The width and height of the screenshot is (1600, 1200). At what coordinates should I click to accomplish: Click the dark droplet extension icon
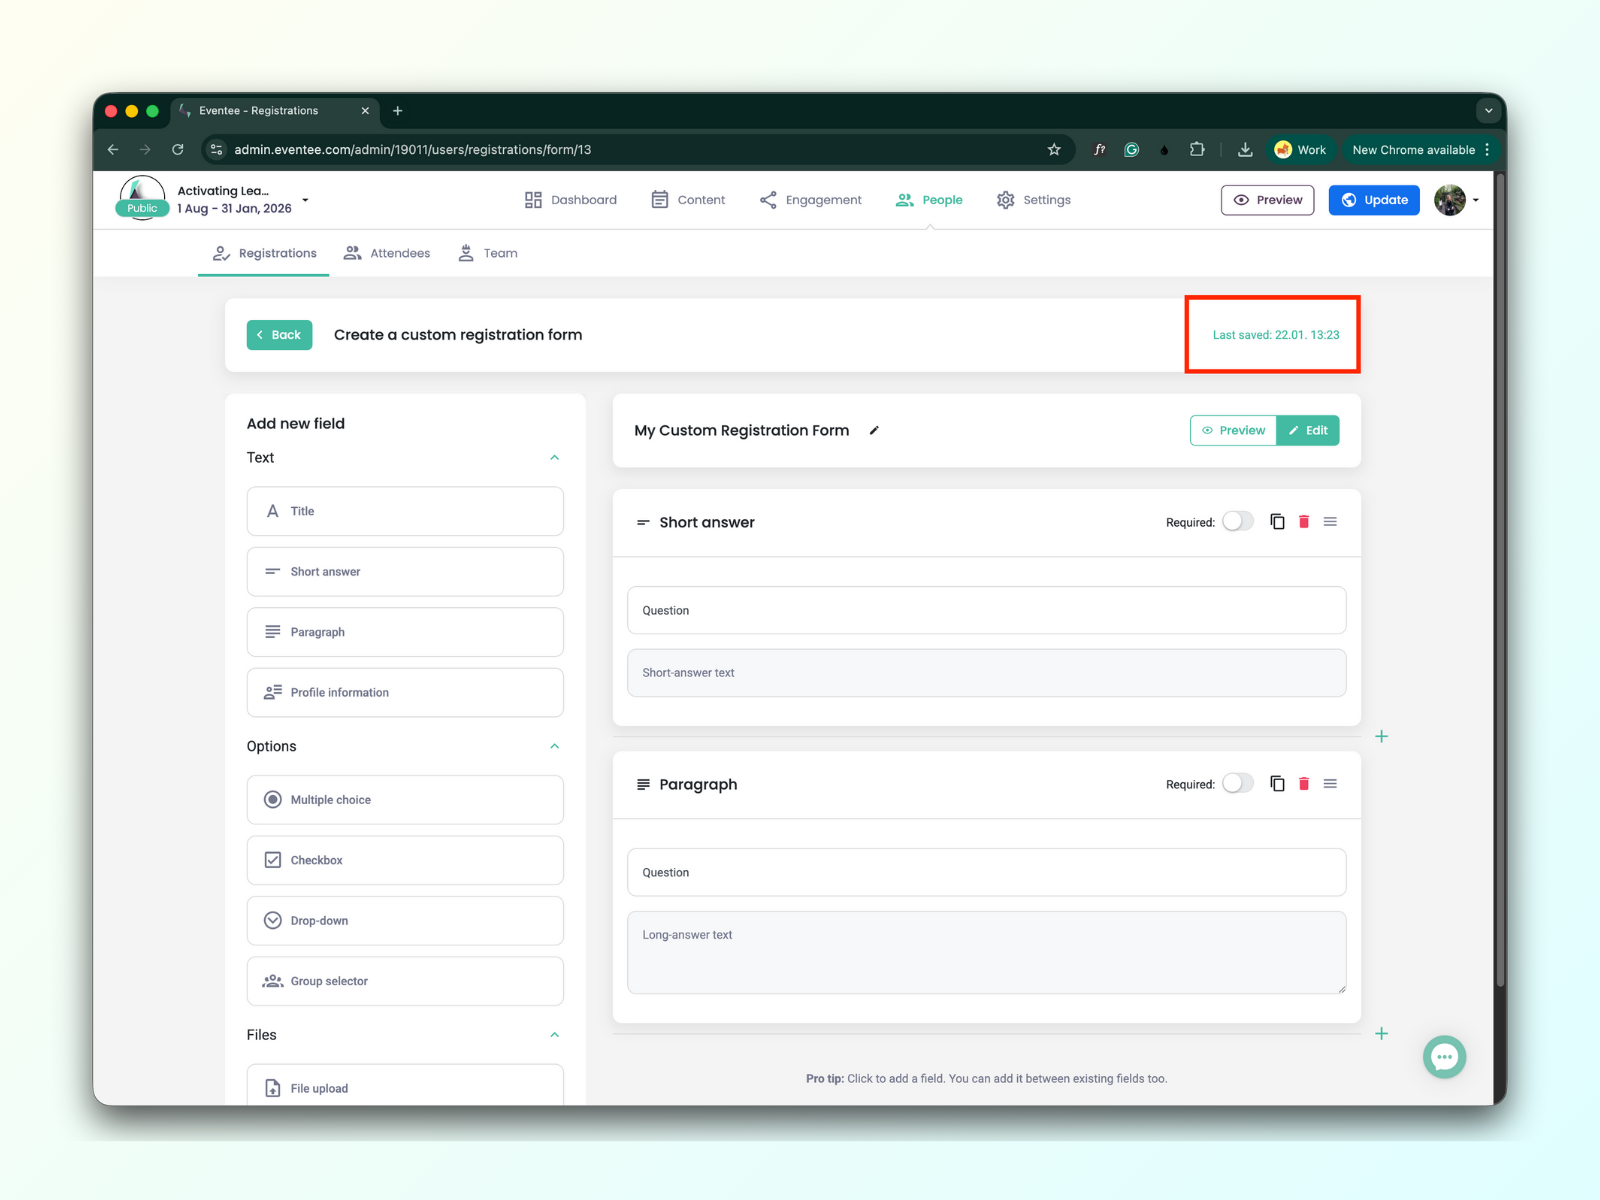pos(1164,150)
